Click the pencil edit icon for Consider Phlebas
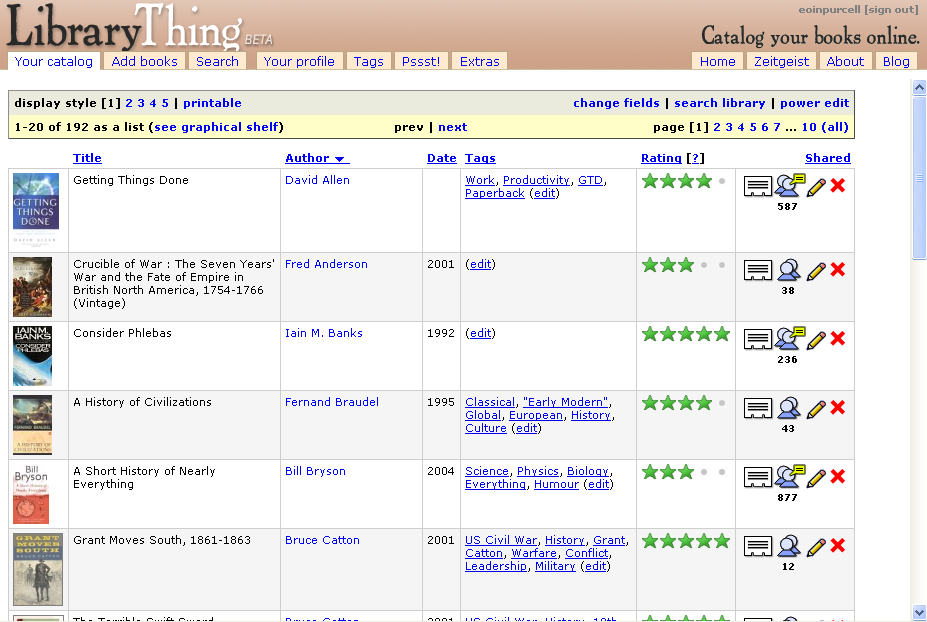Viewport: 927px width, 622px height. (x=816, y=339)
